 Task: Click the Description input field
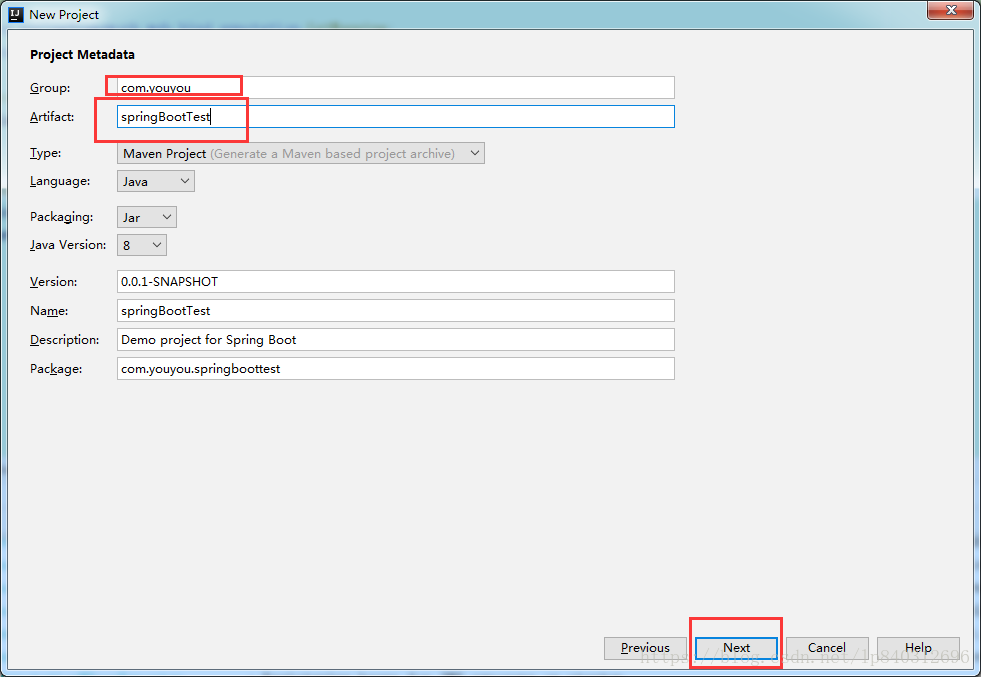(x=395, y=340)
